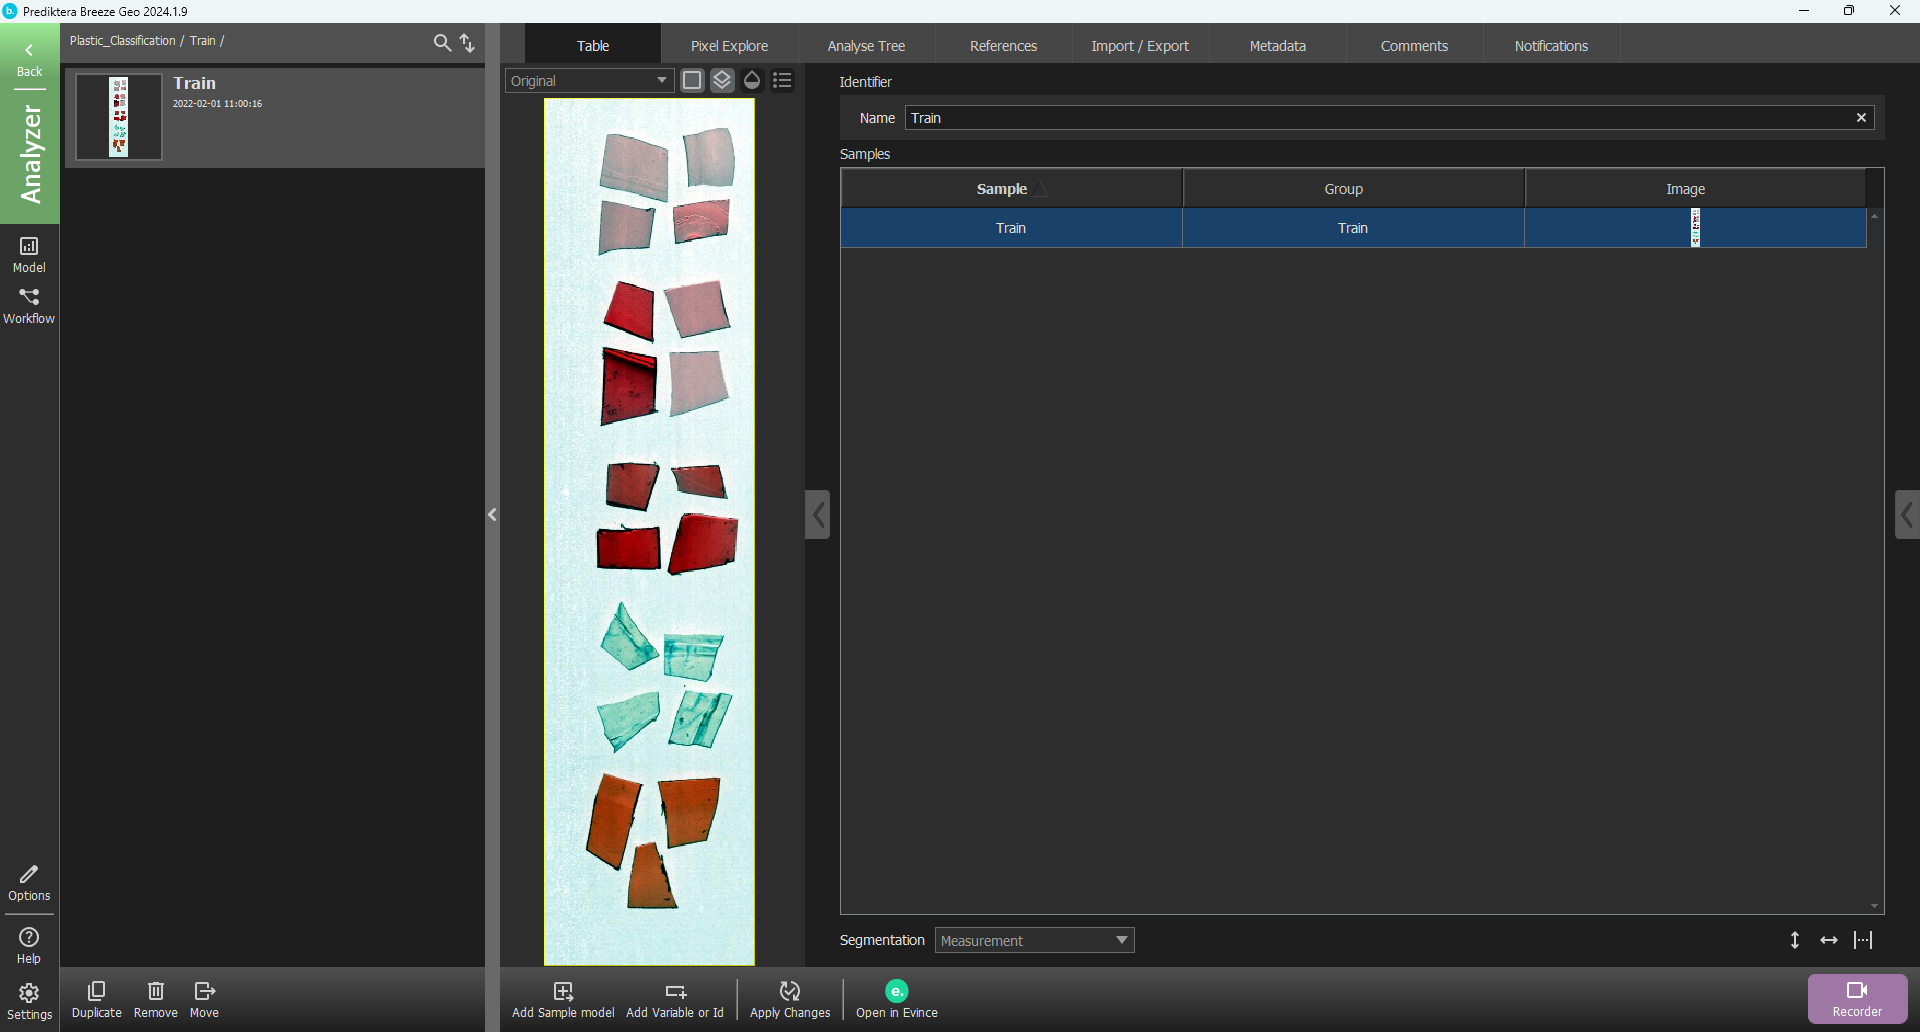This screenshot has height=1032, width=1920.
Task: Switch to the Analyse Tree tab
Action: coord(866,46)
